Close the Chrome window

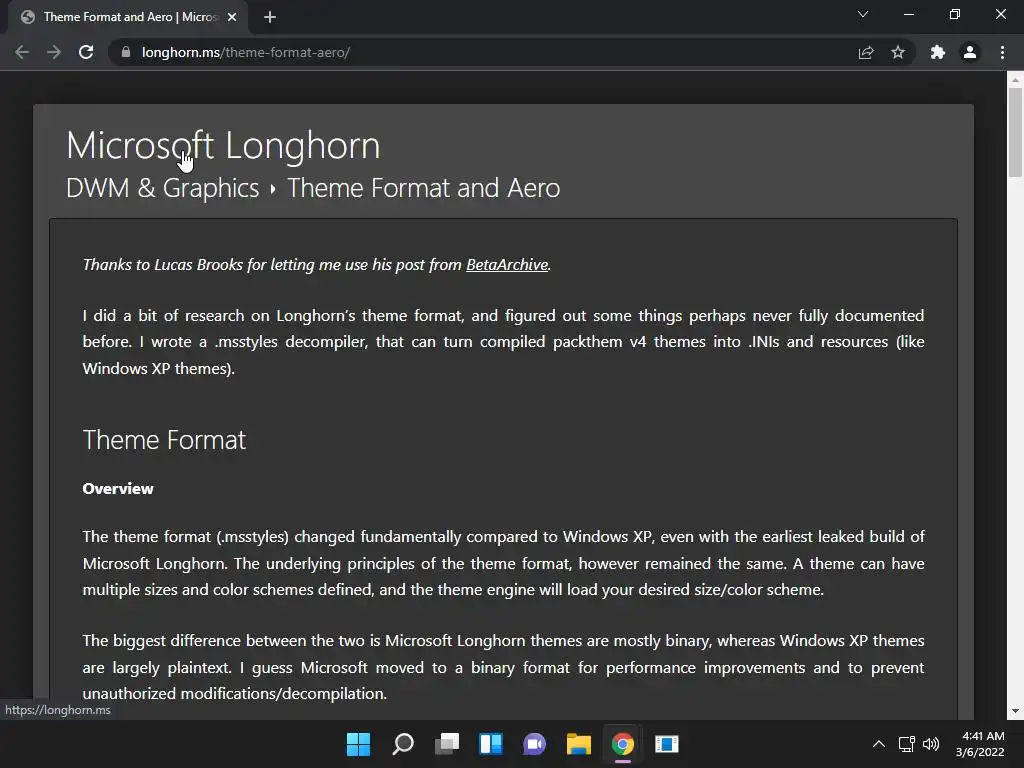coord(1000,14)
